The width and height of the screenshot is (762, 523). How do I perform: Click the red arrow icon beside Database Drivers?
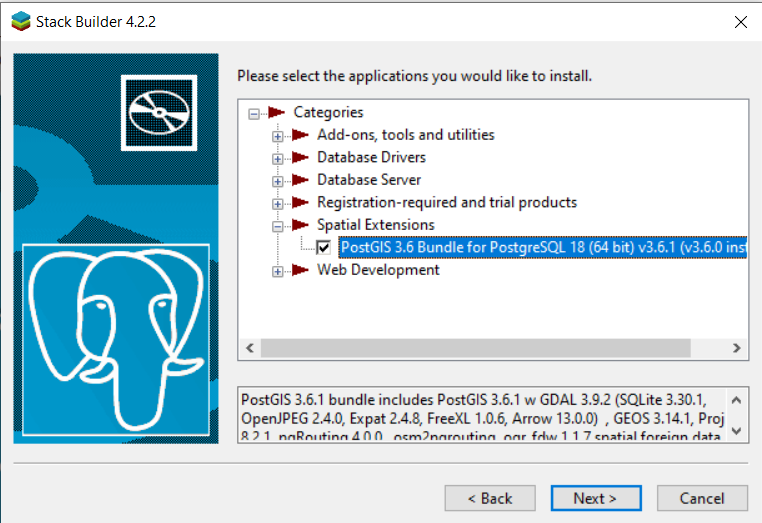[300, 157]
